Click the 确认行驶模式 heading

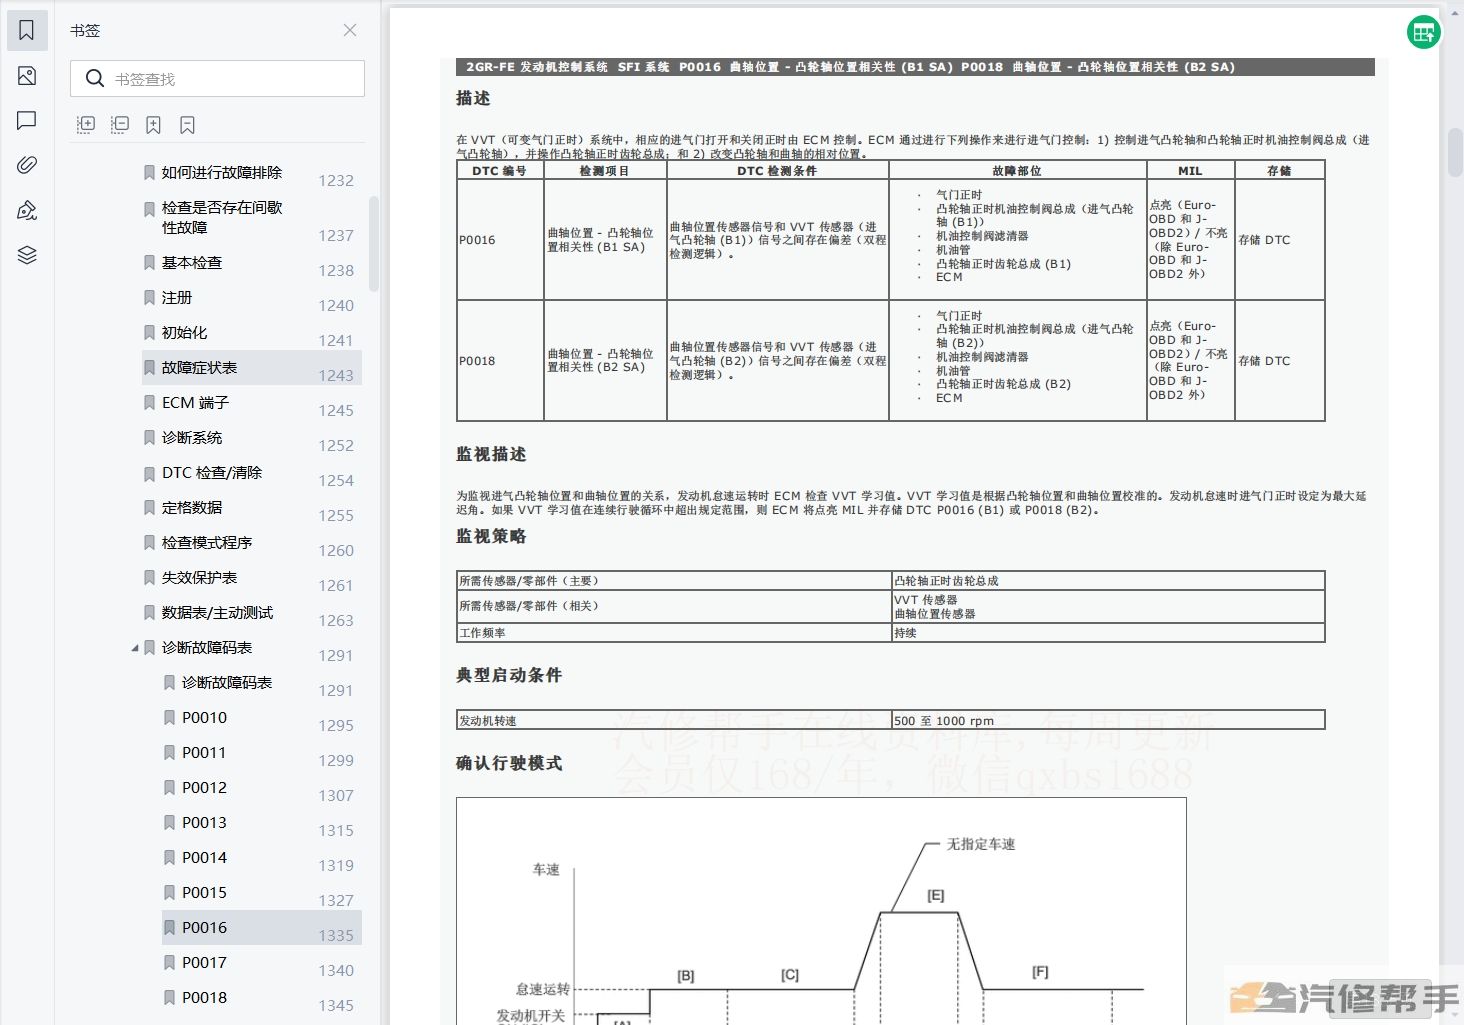point(509,763)
